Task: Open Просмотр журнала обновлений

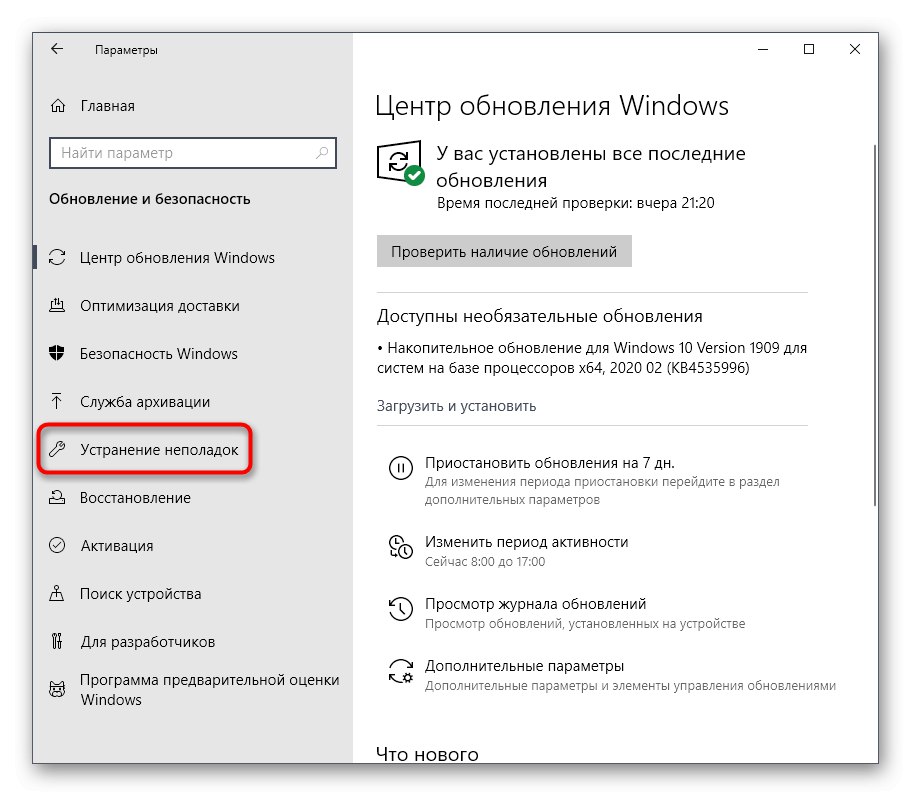Action: [535, 604]
